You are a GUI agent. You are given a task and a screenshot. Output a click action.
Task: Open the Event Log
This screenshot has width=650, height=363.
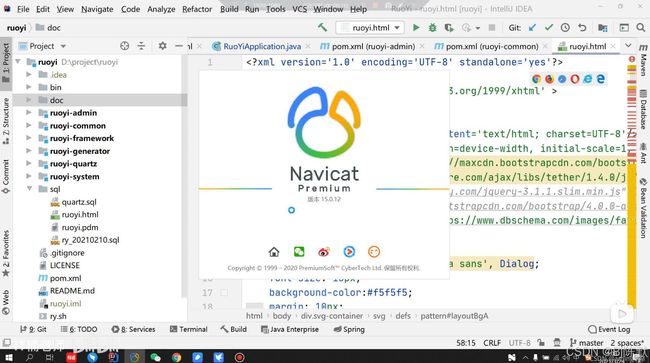point(609,329)
